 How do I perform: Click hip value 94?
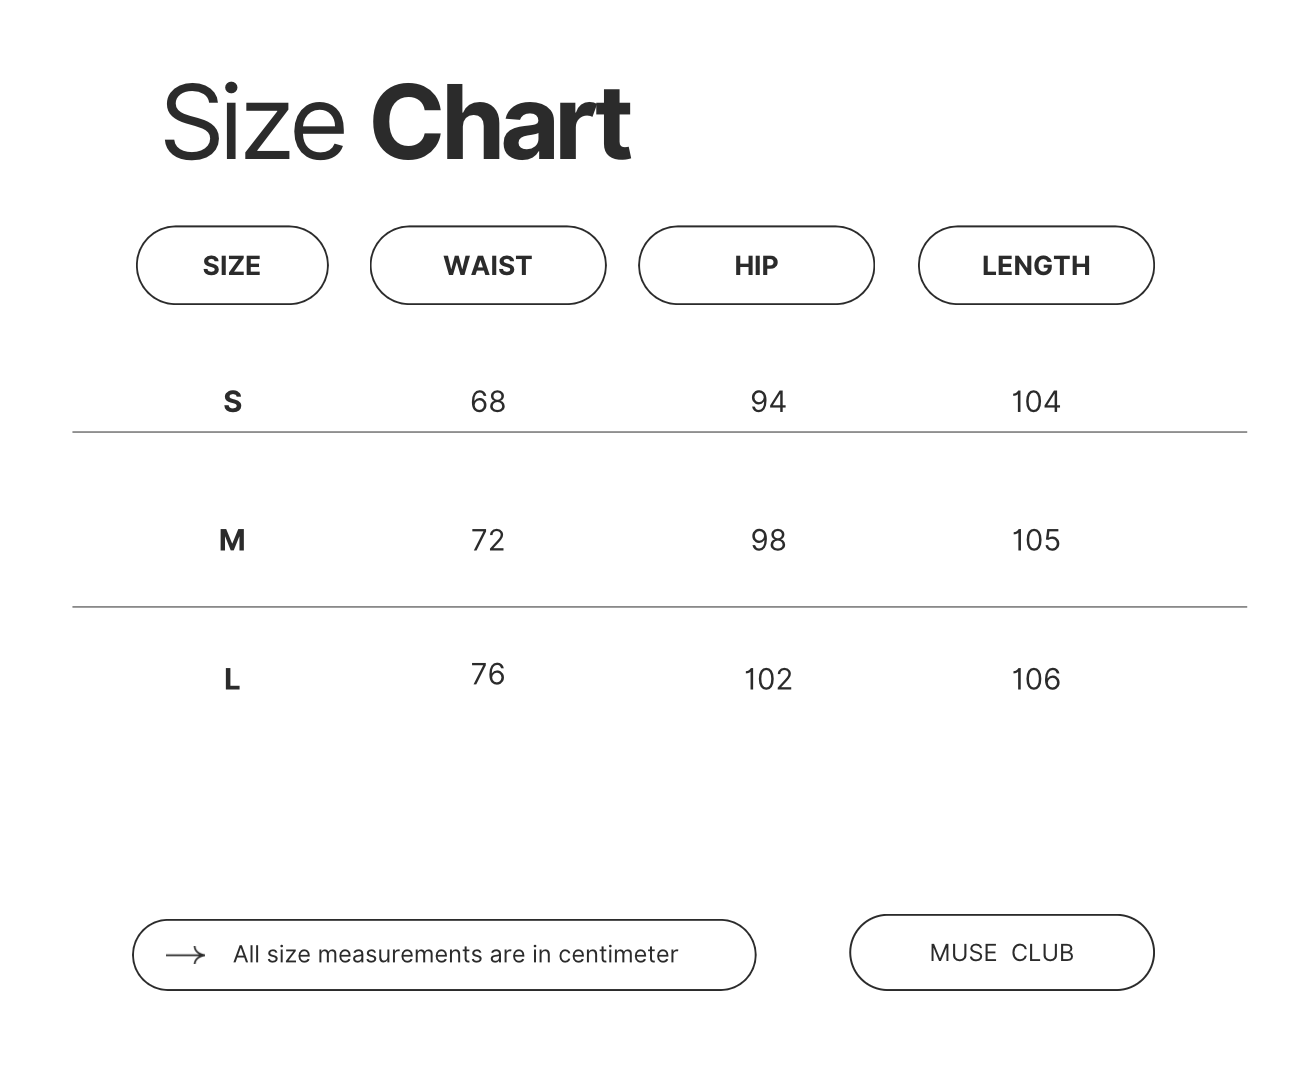pyautogui.click(x=768, y=402)
